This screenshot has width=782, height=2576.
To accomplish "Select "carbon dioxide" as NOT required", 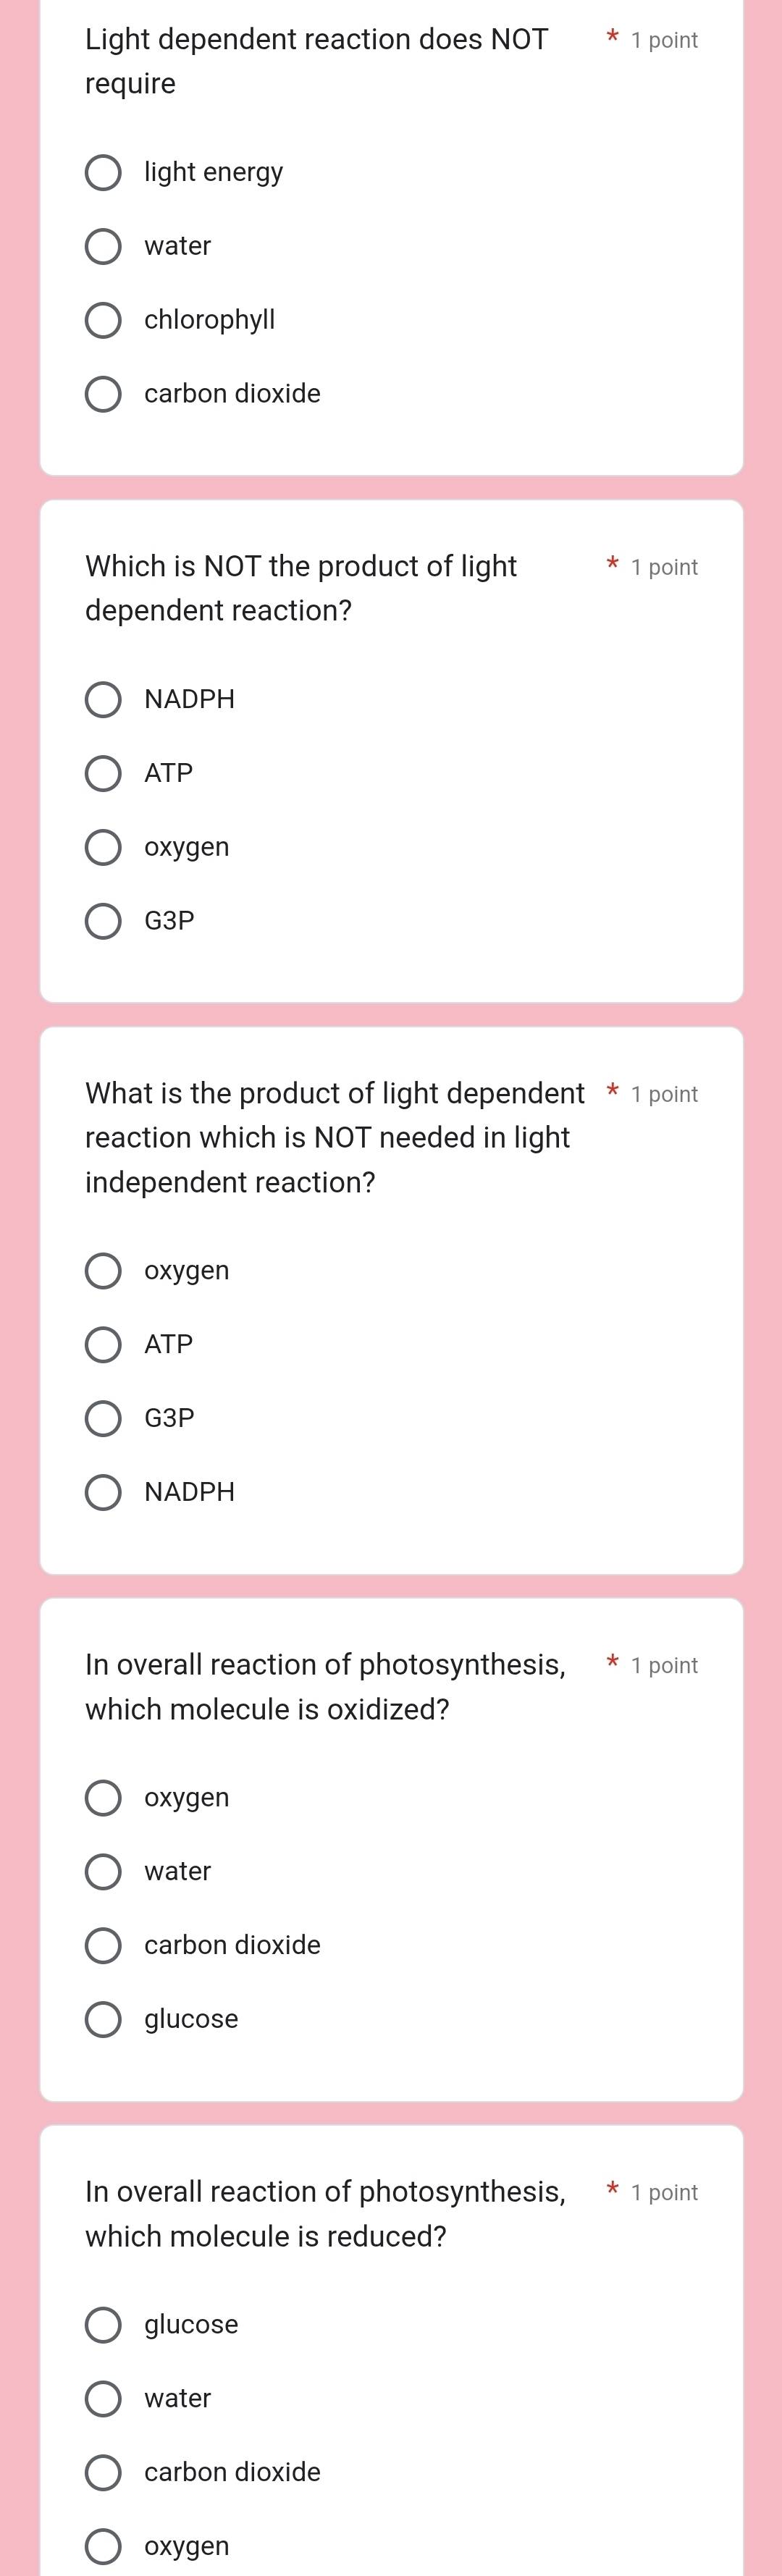I will (103, 394).
